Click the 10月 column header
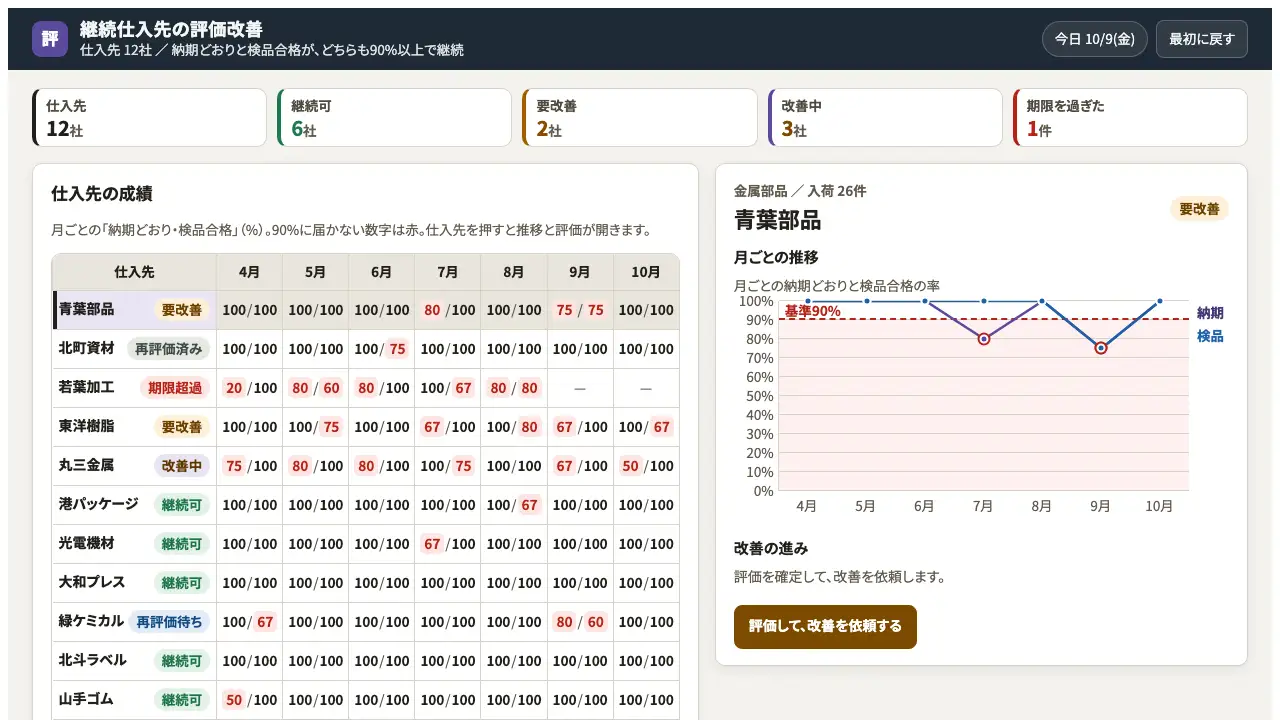Screen dimensions: 1280x720 click(x=647, y=272)
